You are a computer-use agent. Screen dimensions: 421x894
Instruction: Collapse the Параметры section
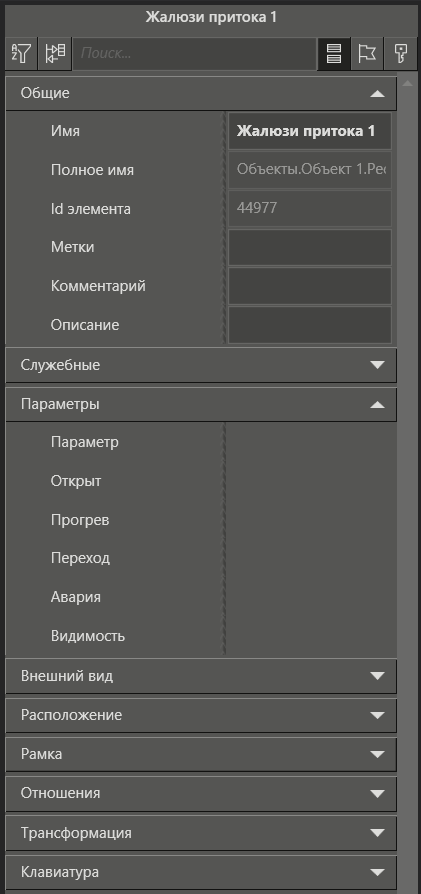201,404
